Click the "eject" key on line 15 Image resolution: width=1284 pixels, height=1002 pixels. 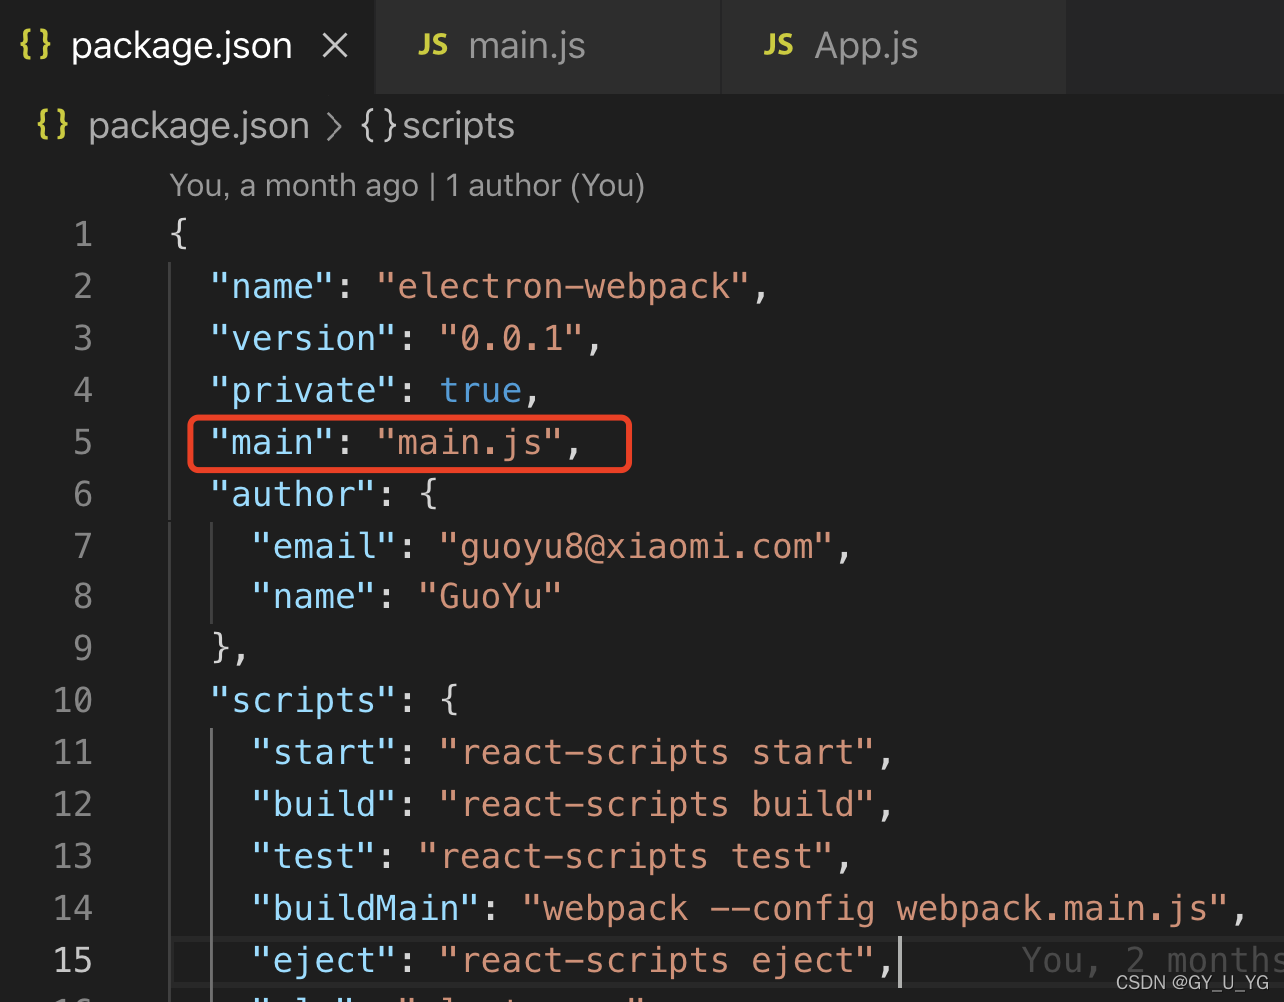[x=325, y=960]
